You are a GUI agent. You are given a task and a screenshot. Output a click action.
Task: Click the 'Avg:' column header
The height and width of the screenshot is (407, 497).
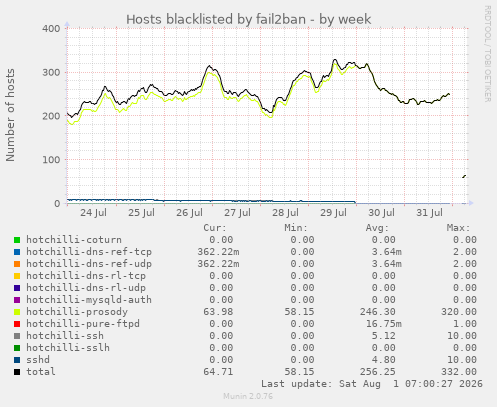click(x=377, y=228)
